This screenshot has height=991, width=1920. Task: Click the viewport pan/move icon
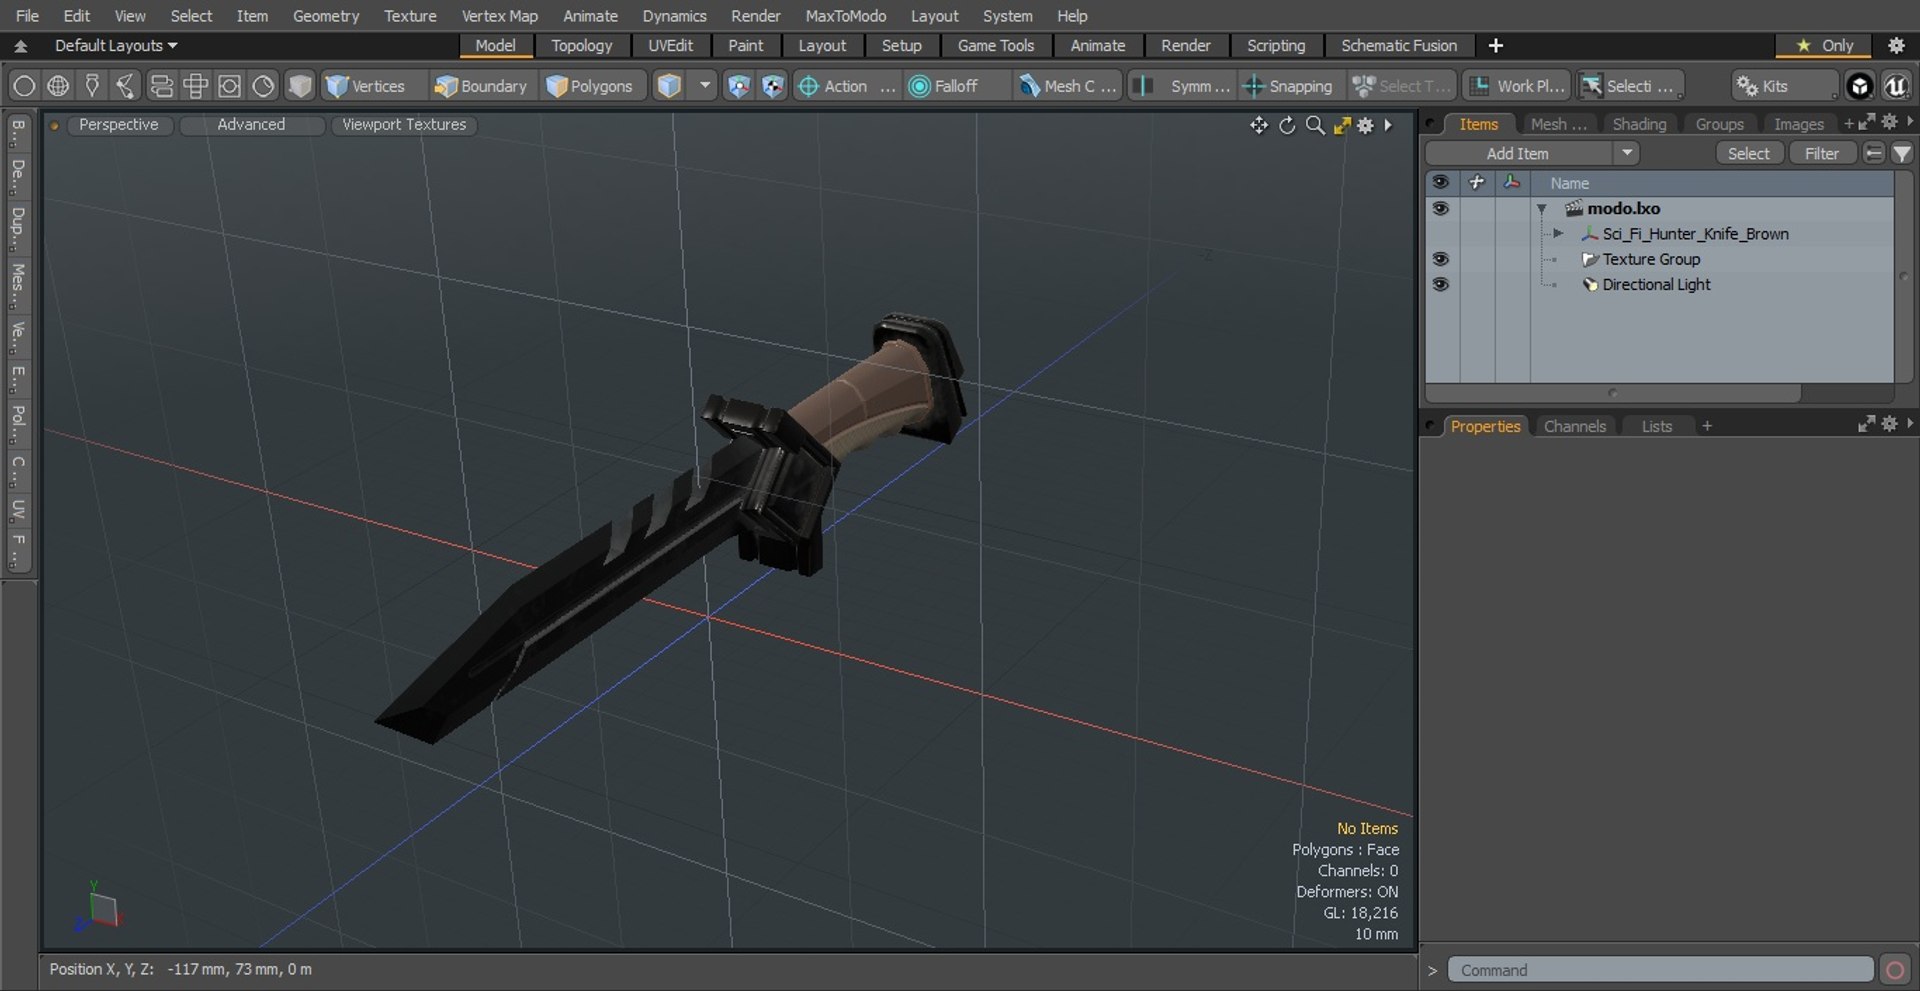(x=1258, y=125)
